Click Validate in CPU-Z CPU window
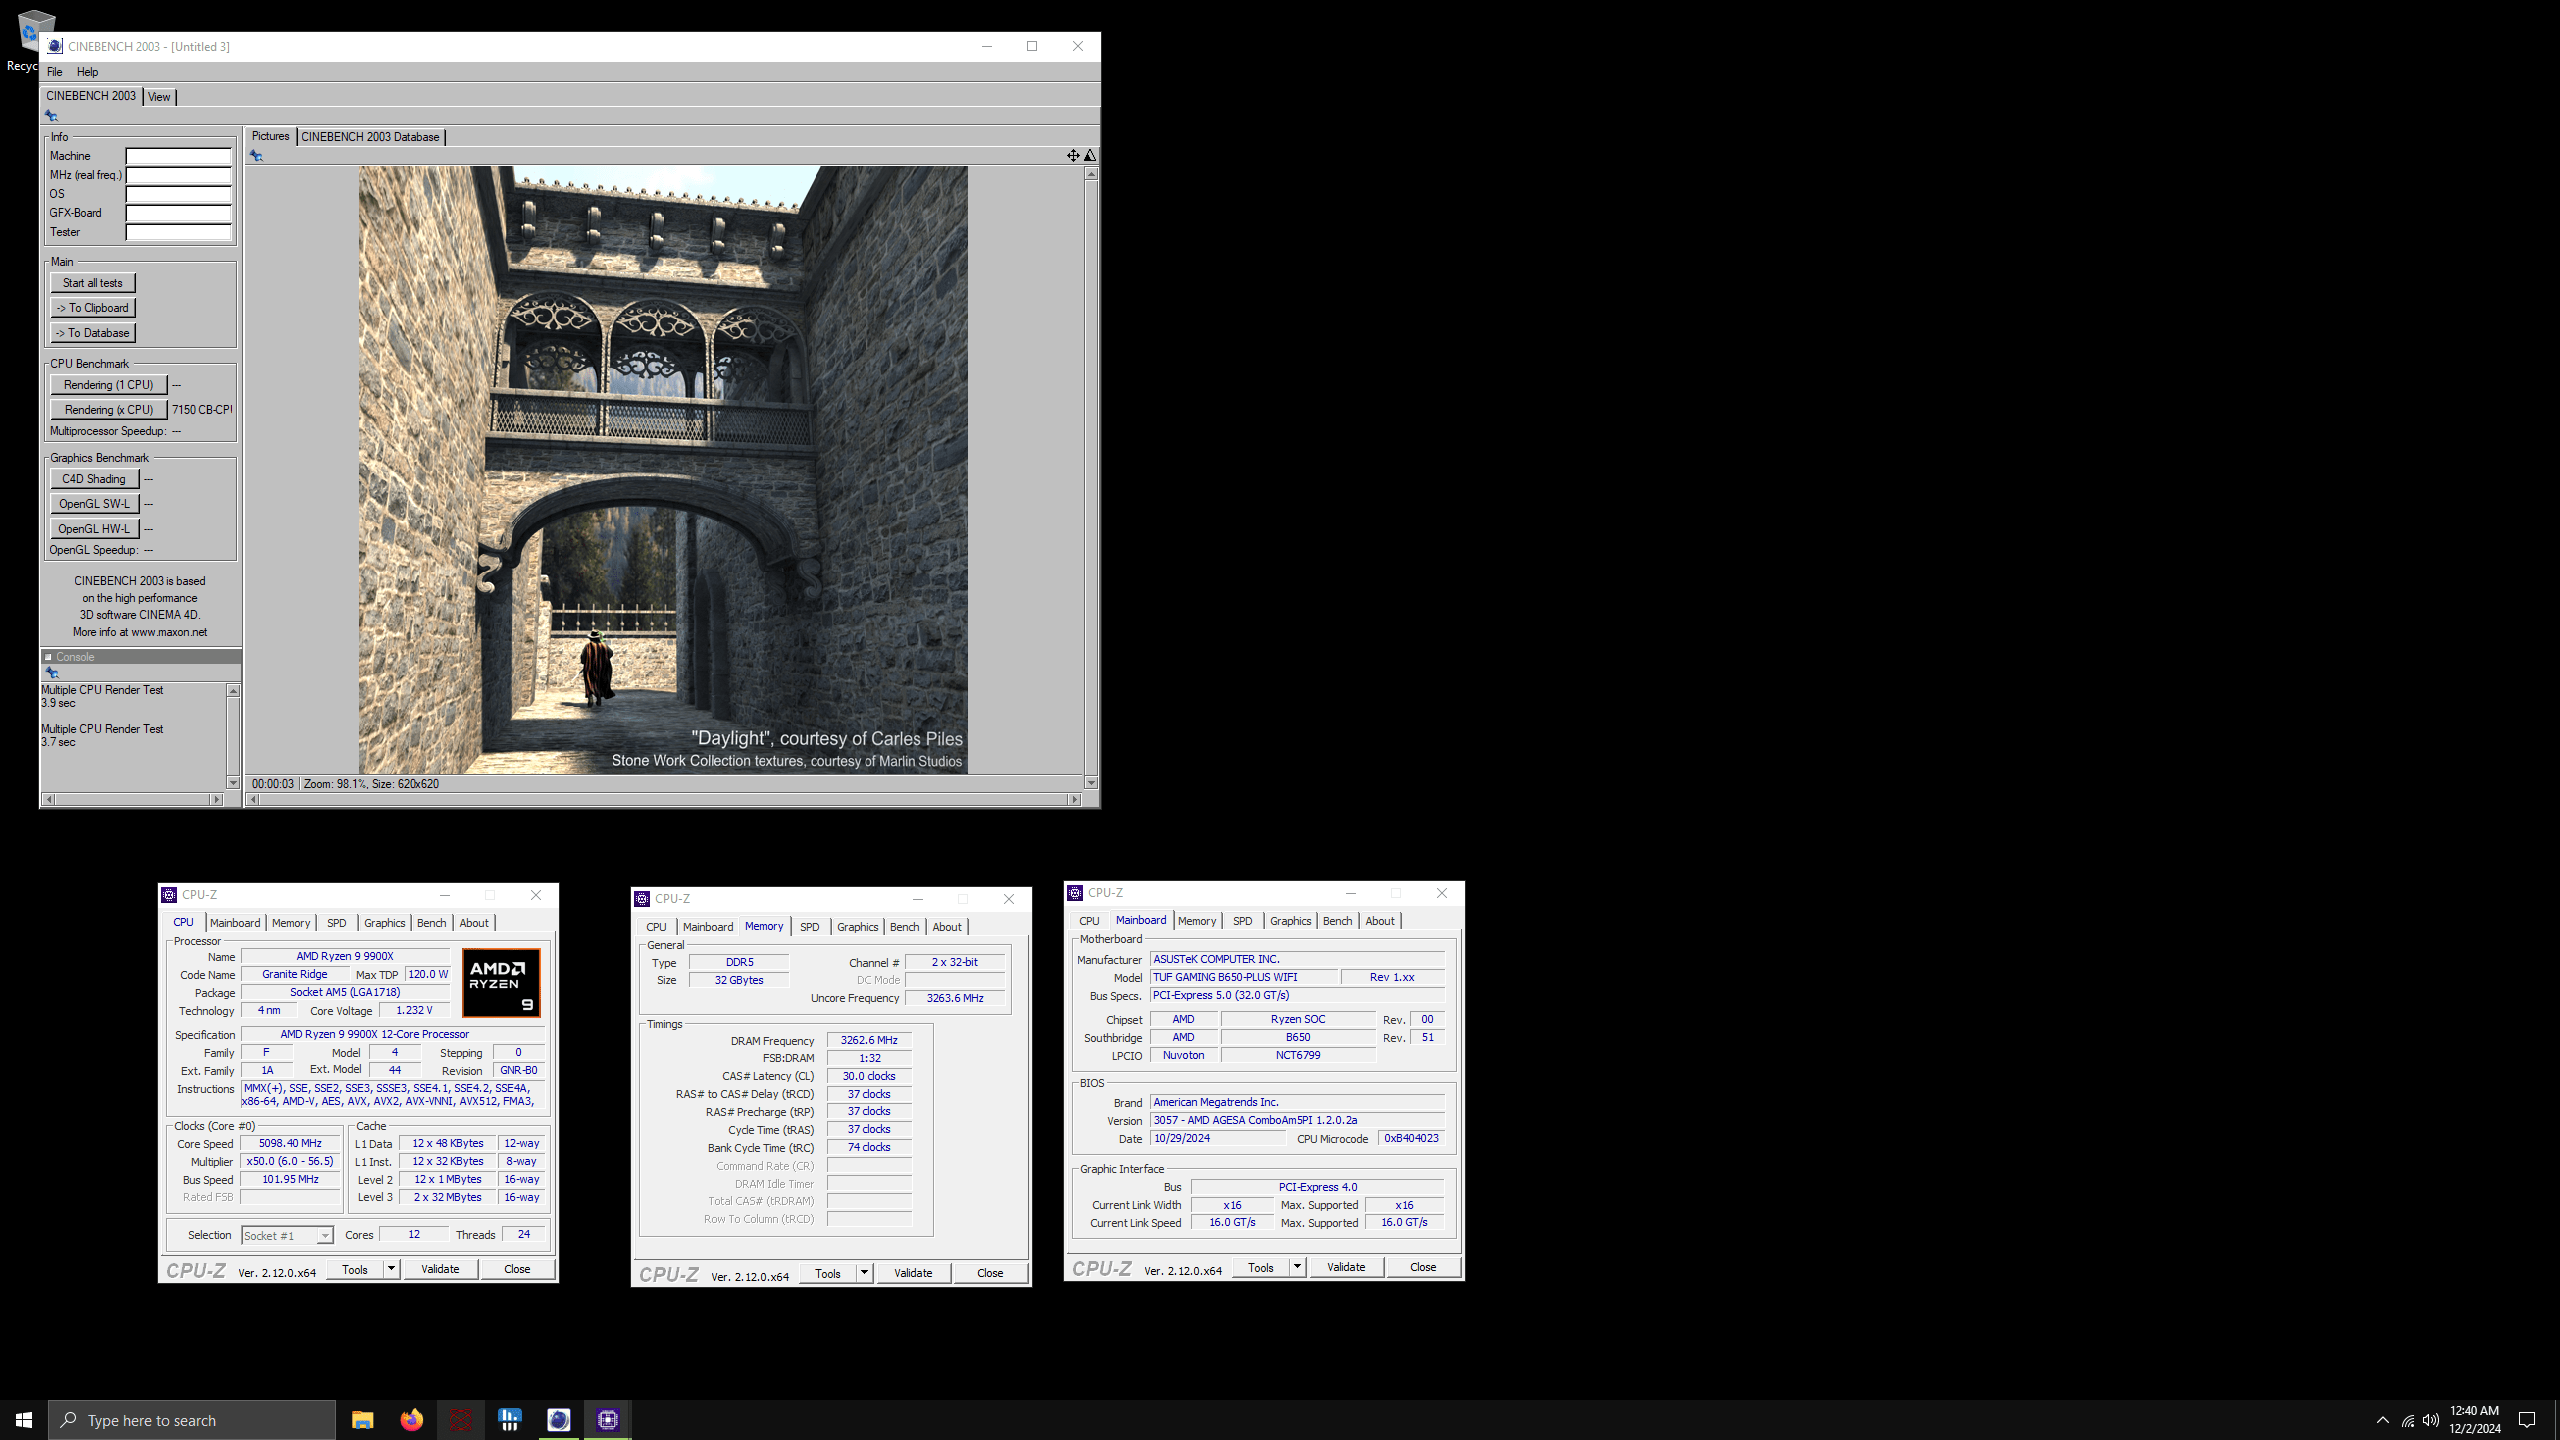The height and width of the screenshot is (1440, 2560). coord(440,1269)
